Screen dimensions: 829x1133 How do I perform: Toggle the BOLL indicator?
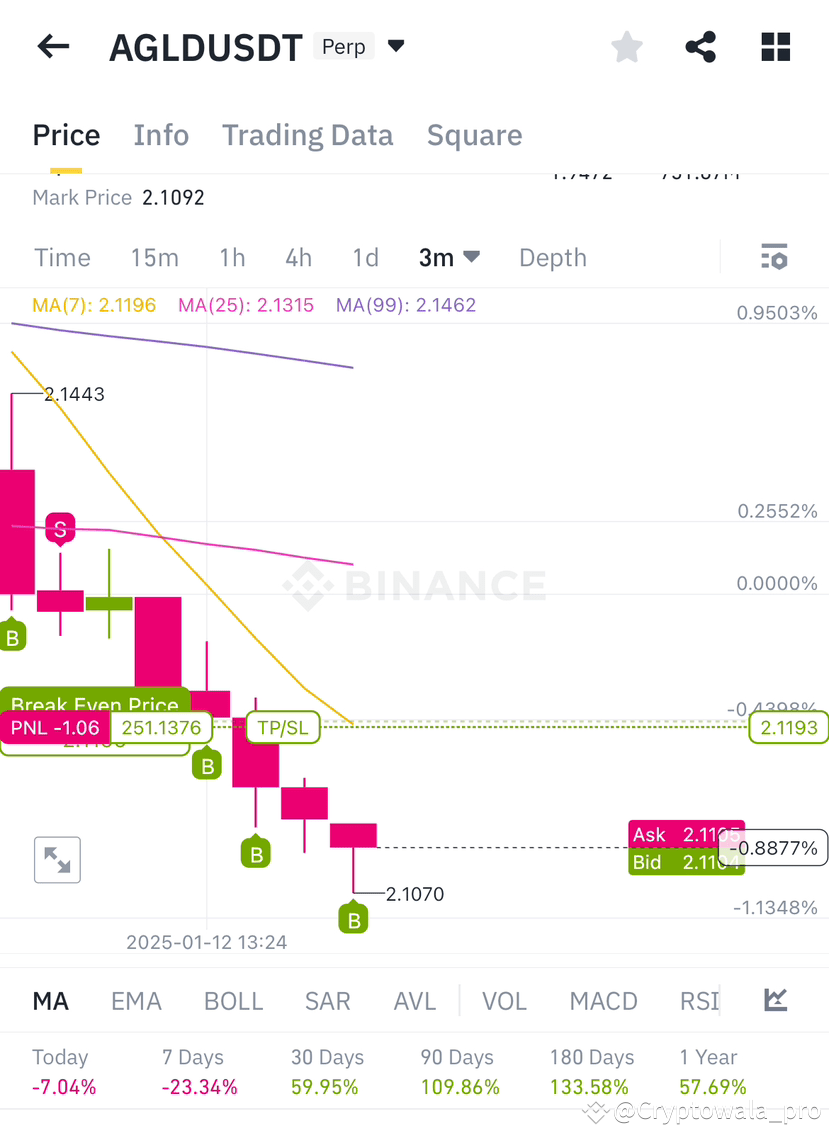click(233, 1001)
